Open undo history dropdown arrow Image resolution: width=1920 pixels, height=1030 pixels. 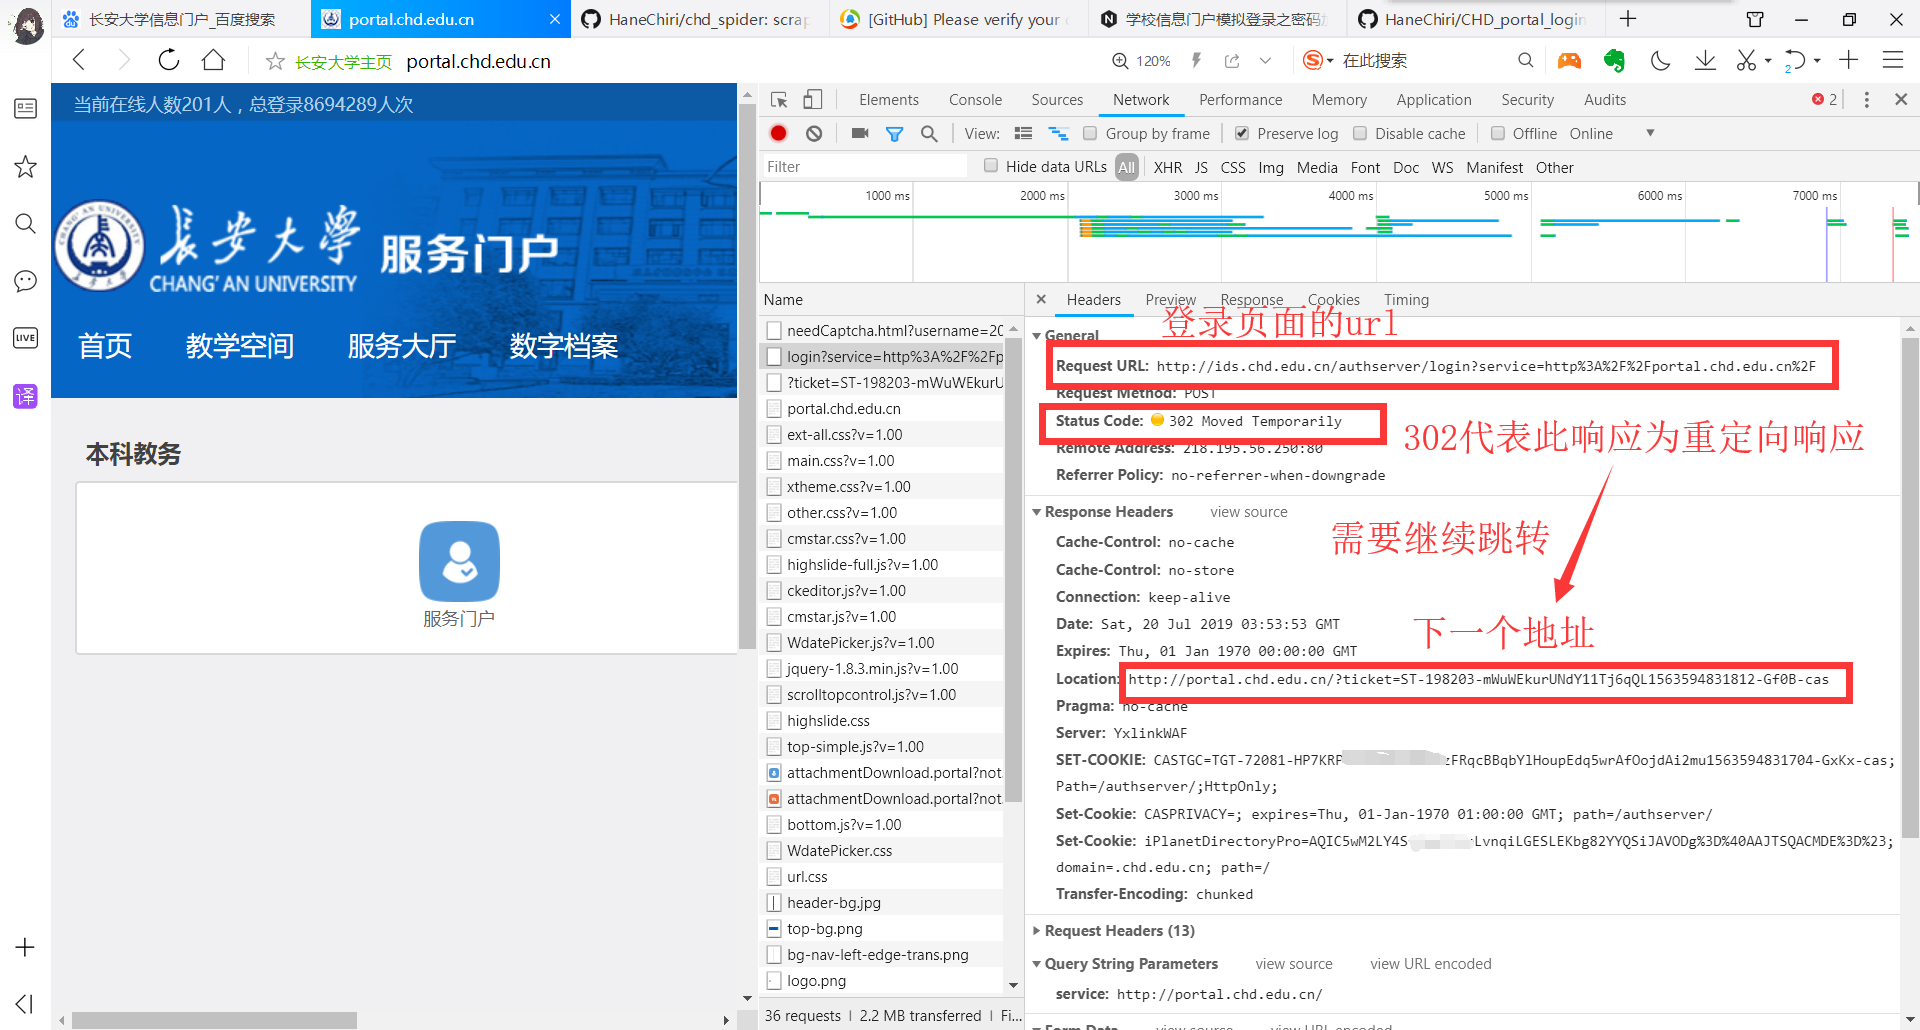coord(1817,61)
